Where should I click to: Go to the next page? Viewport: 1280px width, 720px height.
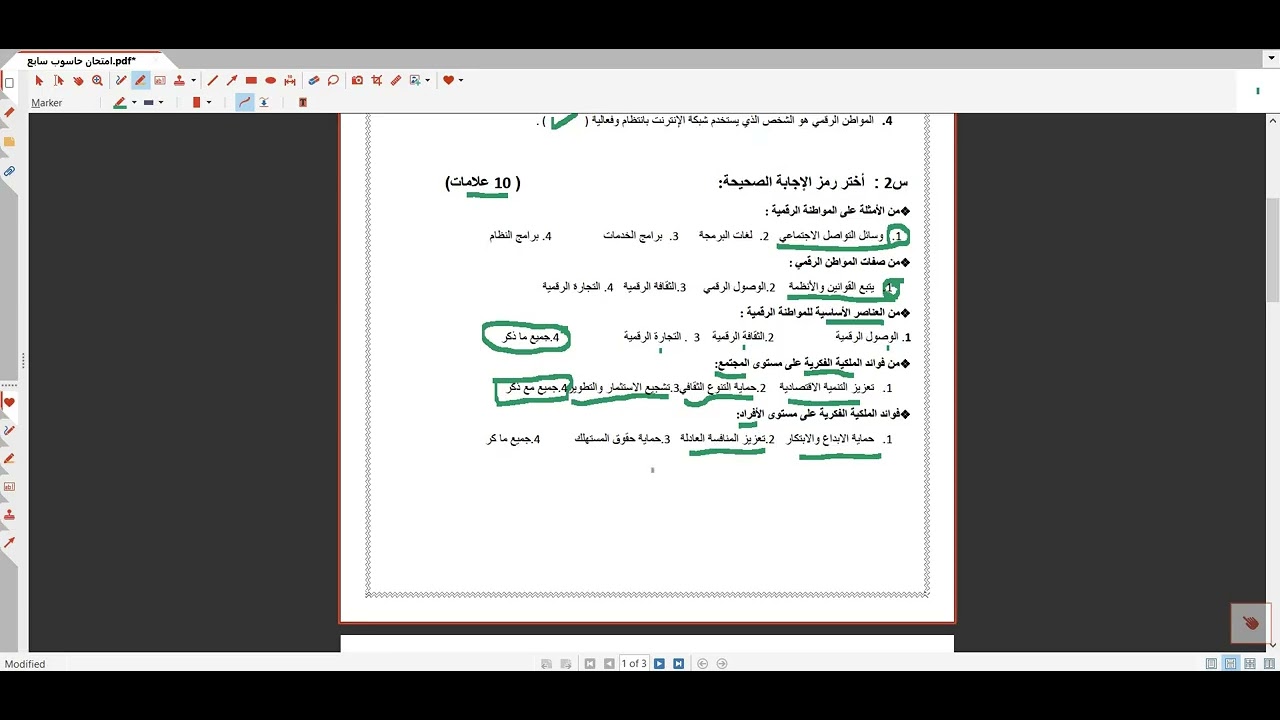click(659, 664)
